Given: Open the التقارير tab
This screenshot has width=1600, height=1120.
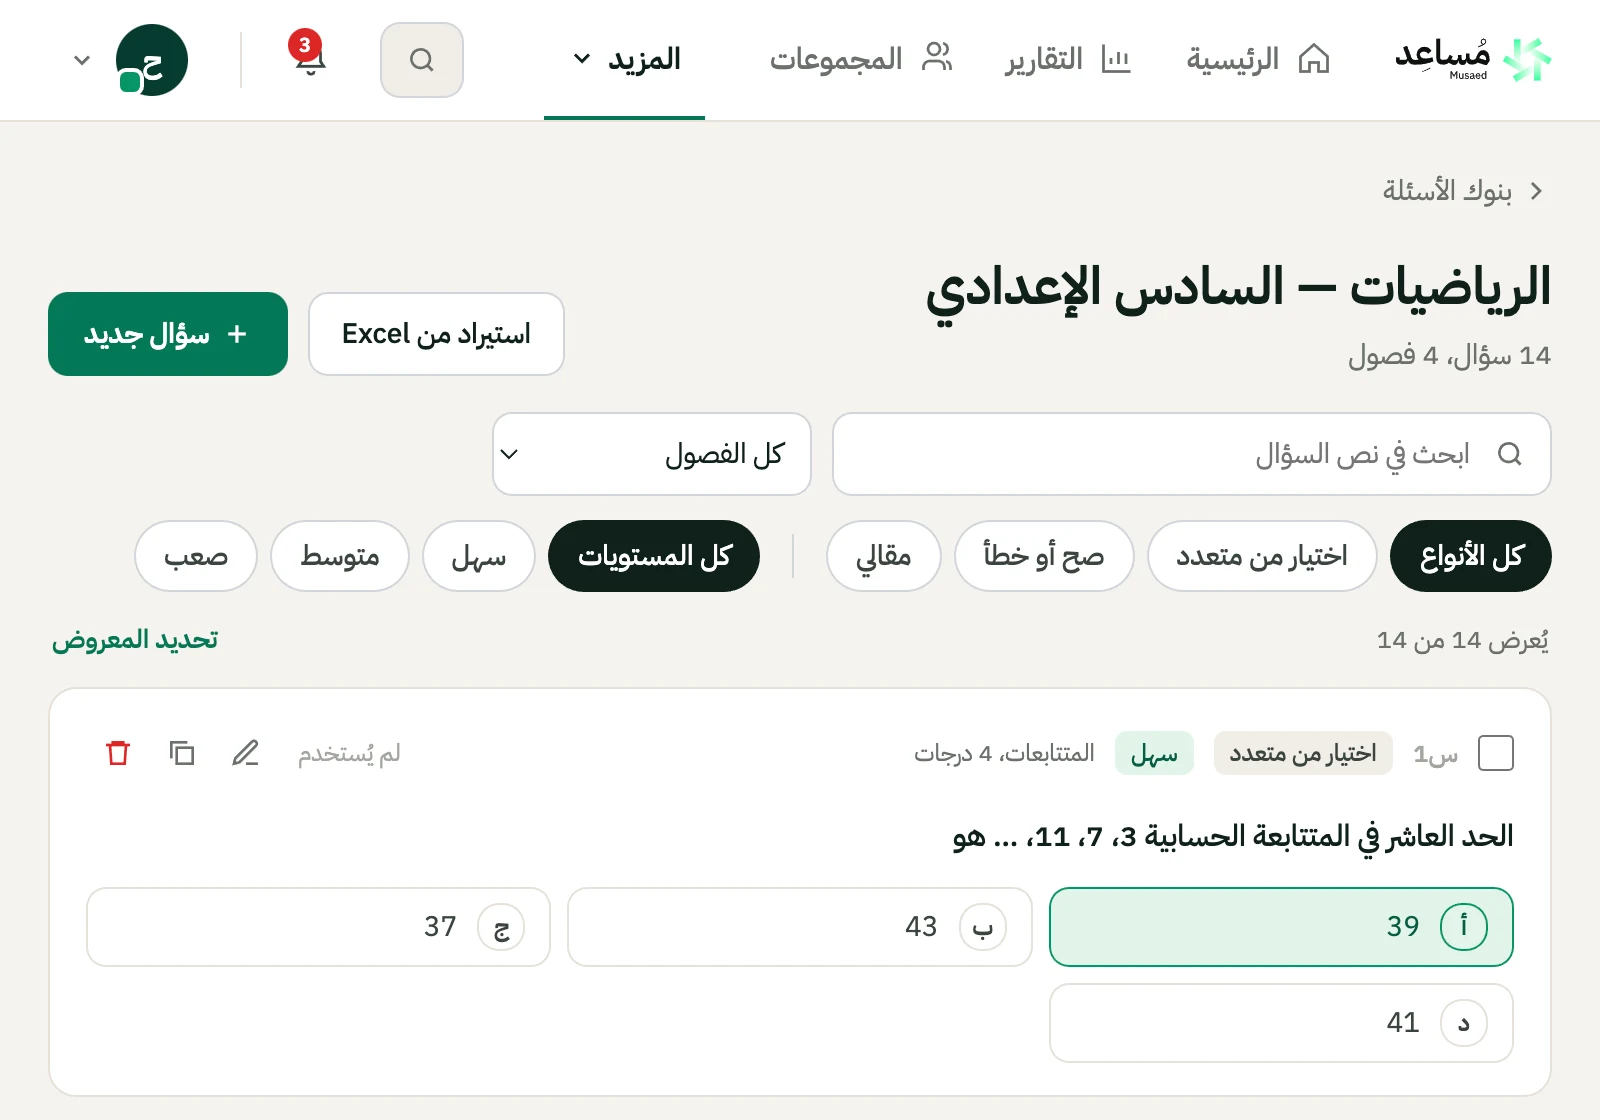Looking at the screenshot, I should pyautogui.click(x=1068, y=60).
